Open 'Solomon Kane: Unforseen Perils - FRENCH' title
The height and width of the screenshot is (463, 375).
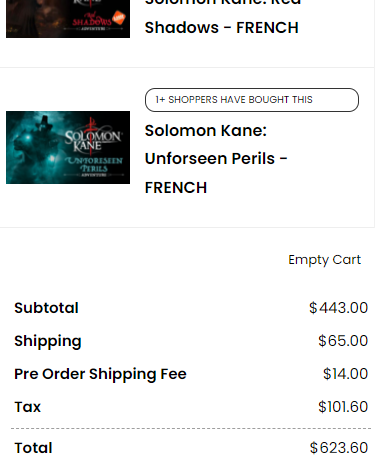coord(216,159)
